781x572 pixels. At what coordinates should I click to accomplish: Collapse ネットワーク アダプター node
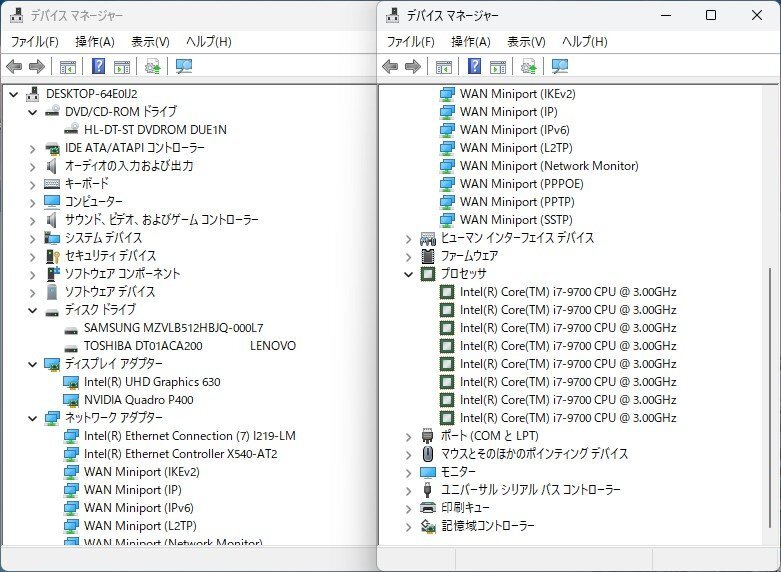coord(33,418)
